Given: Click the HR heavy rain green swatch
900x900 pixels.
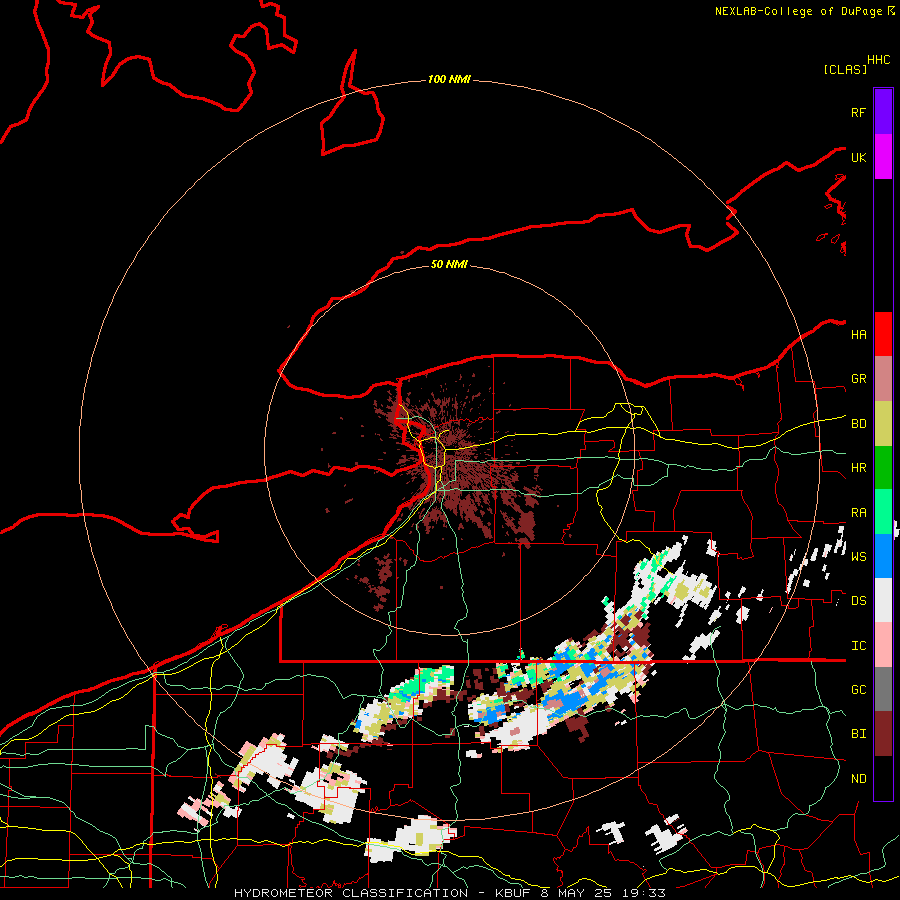Looking at the screenshot, I should 883,467.
